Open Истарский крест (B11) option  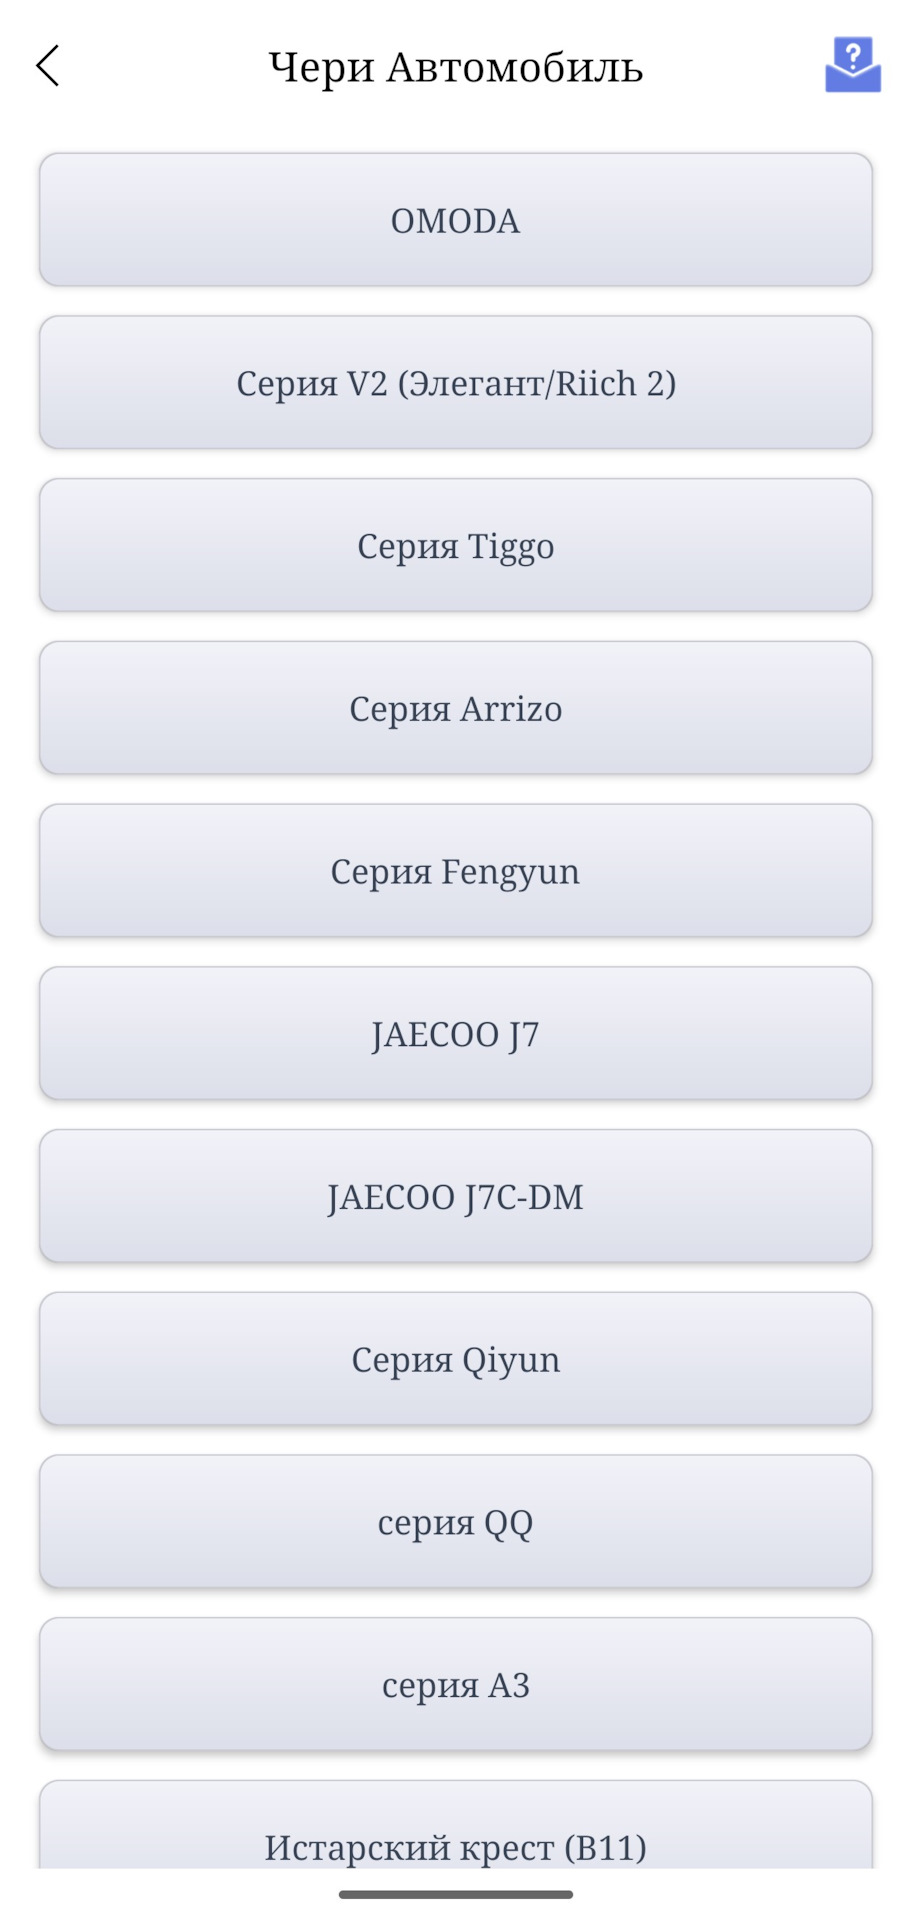tap(456, 1840)
